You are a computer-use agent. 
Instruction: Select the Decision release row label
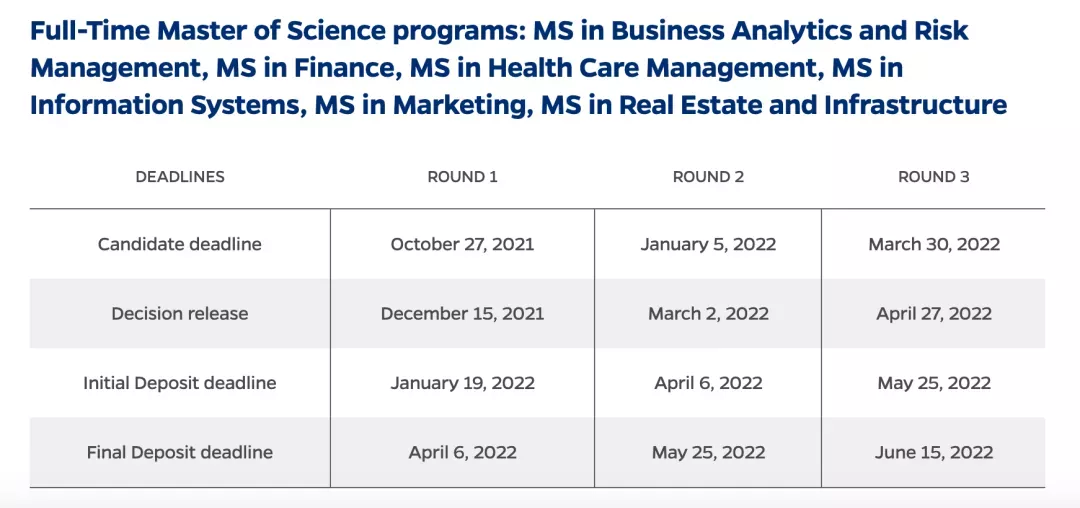(180, 314)
